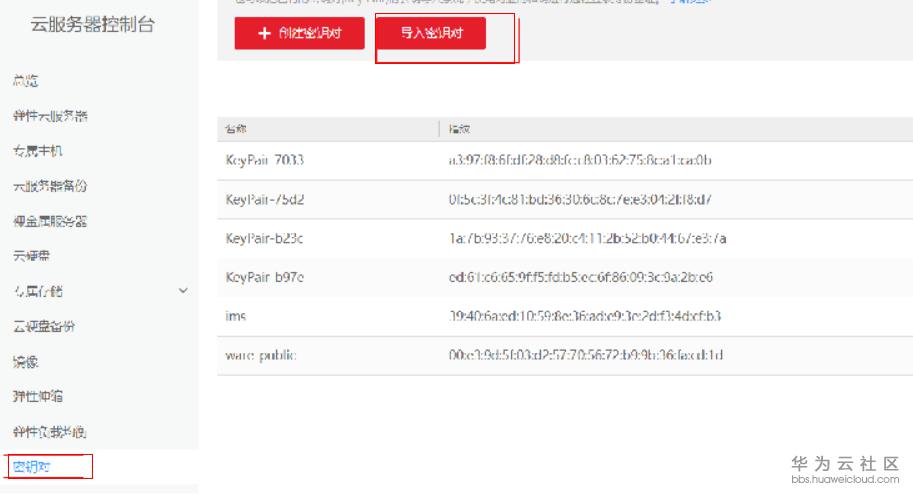The image size is (913, 494).
Task: Open 云硬盘备份 in the sidebar
Action: (x=44, y=326)
